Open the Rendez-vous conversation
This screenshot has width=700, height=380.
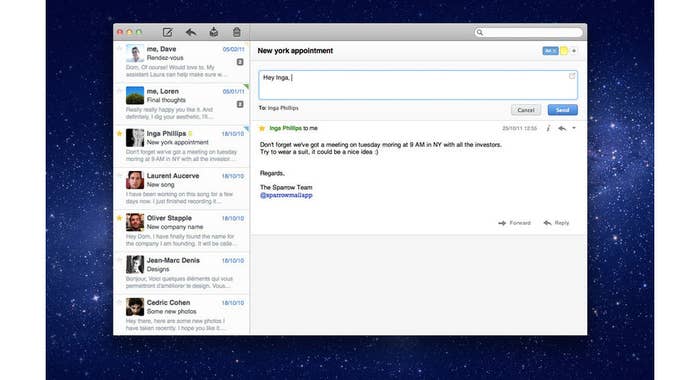point(181,62)
